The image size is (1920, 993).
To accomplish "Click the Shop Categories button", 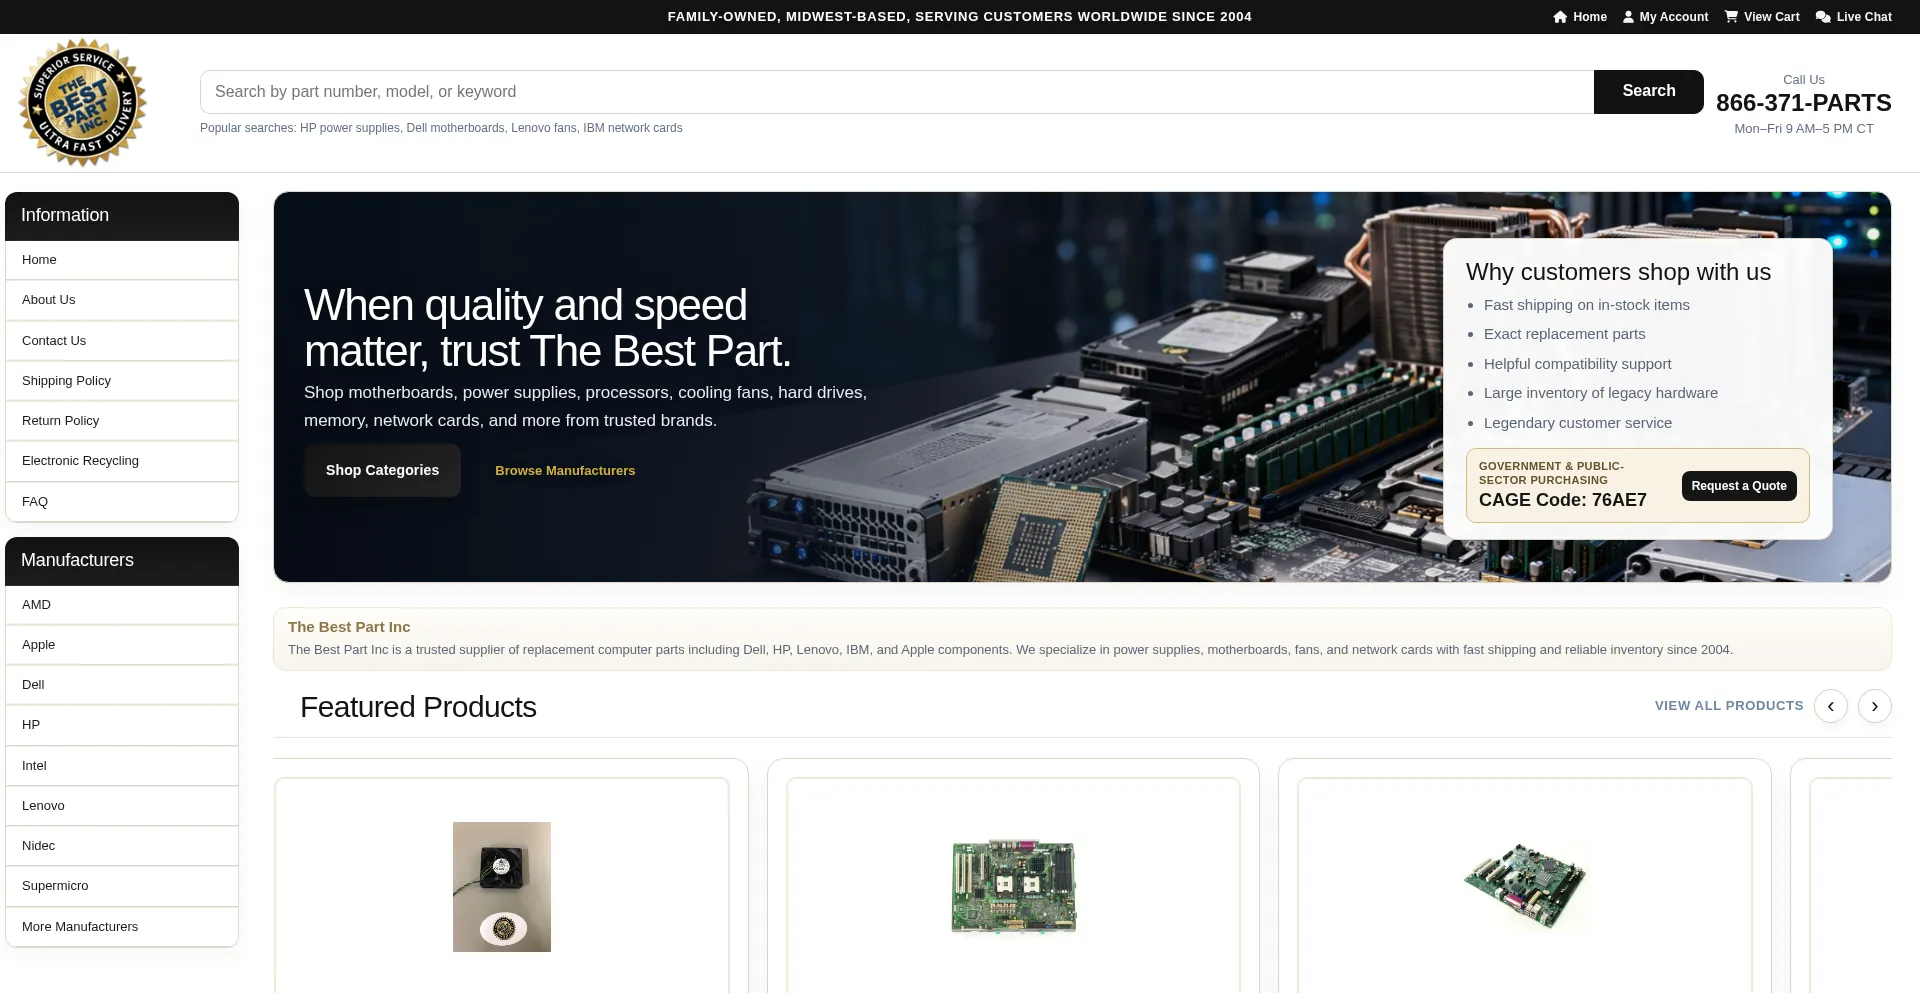I will [x=382, y=470].
